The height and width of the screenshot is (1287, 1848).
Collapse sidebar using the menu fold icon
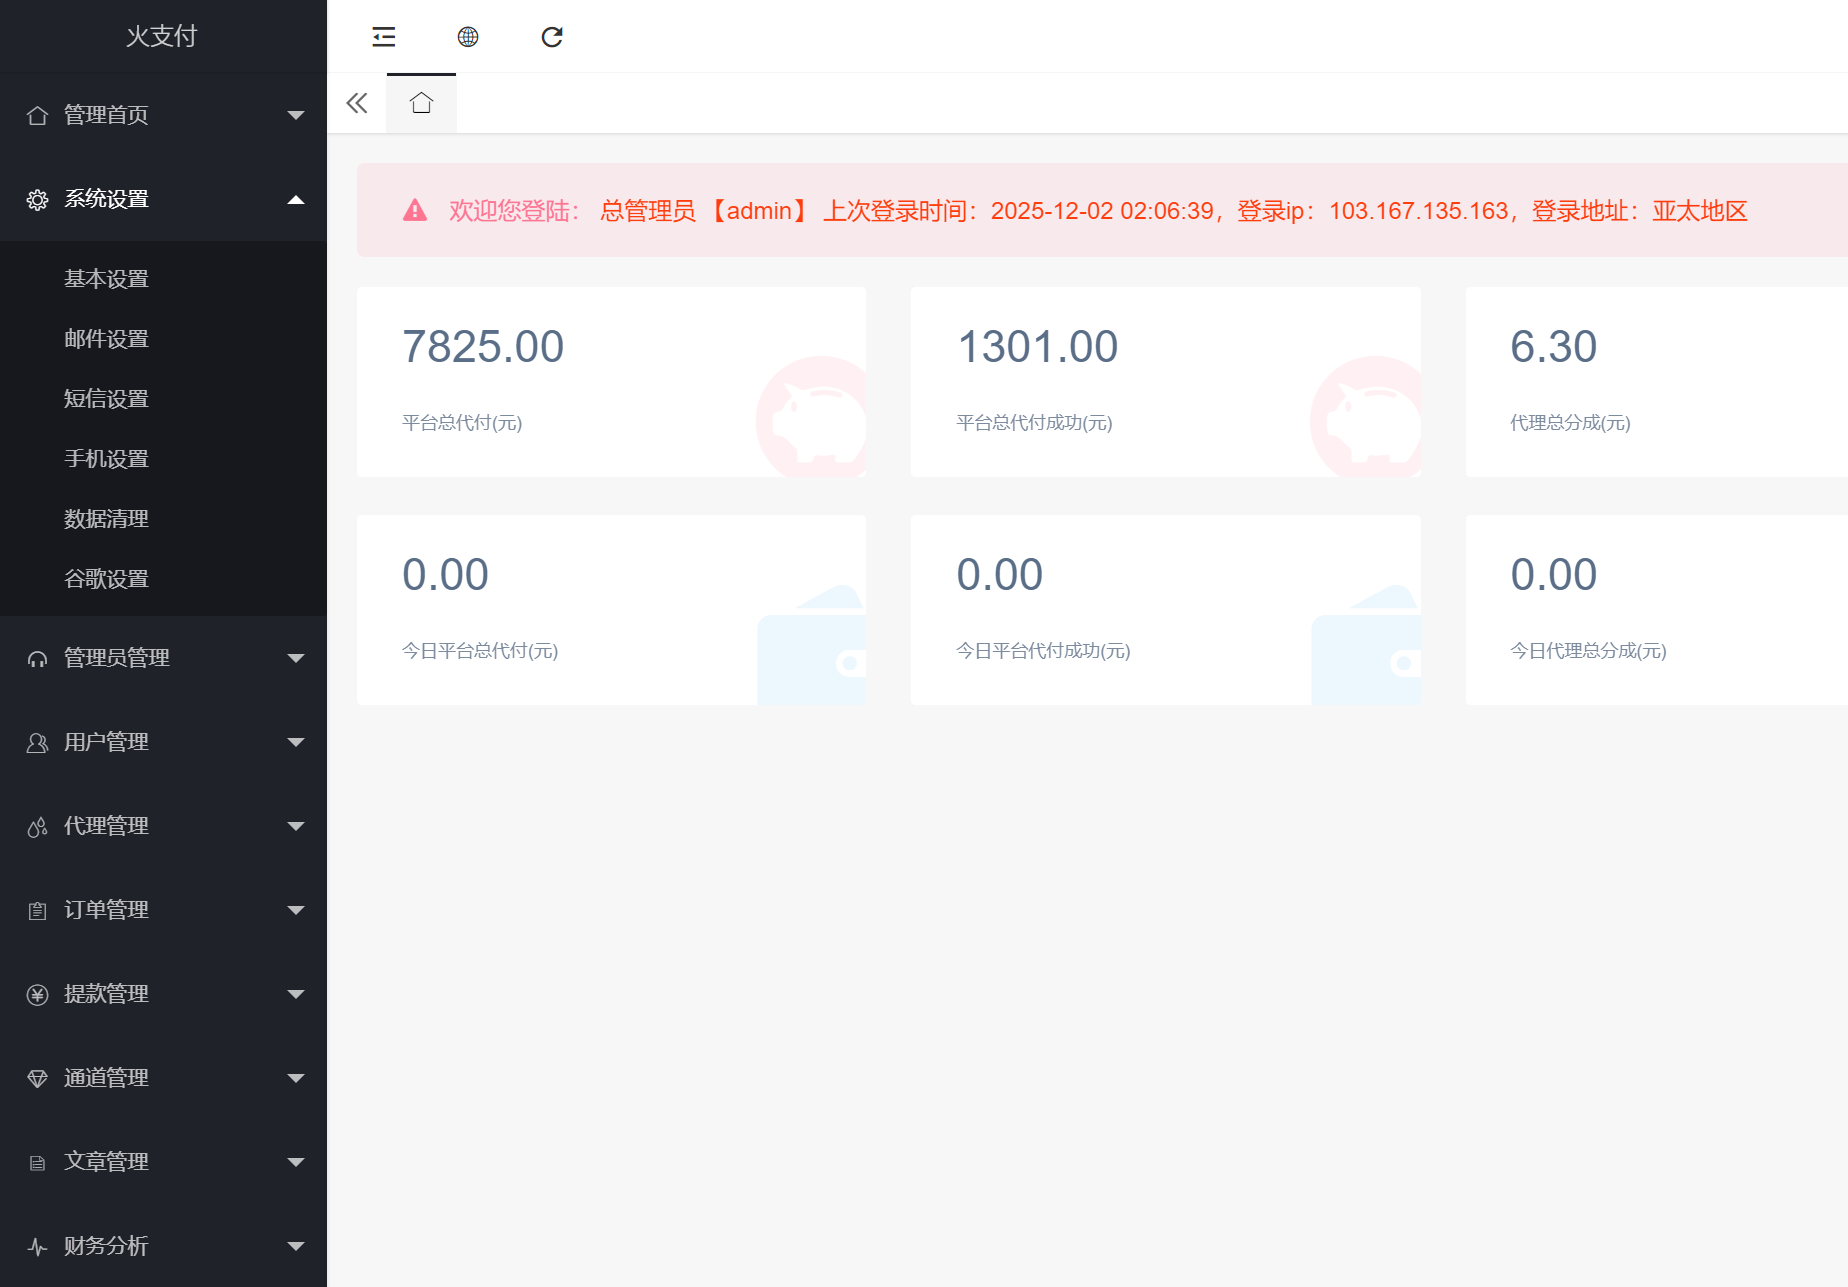pyautogui.click(x=384, y=37)
